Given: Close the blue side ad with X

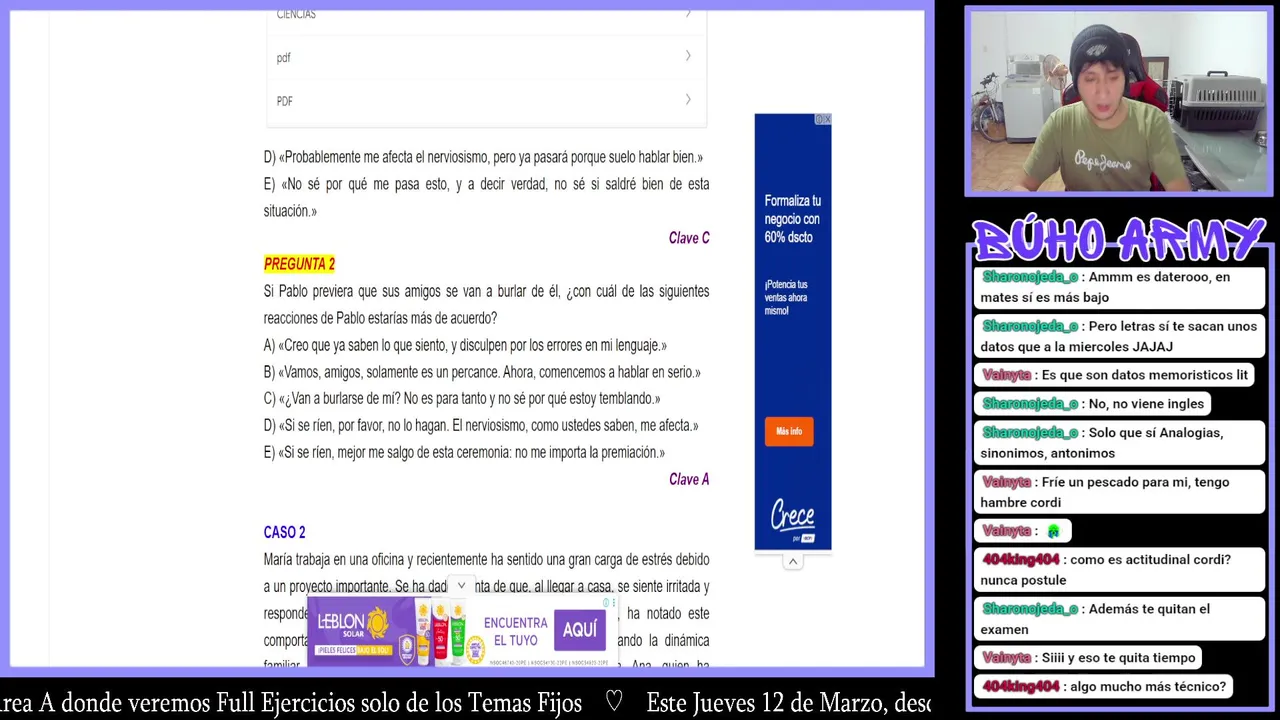Looking at the screenshot, I should tap(827, 119).
